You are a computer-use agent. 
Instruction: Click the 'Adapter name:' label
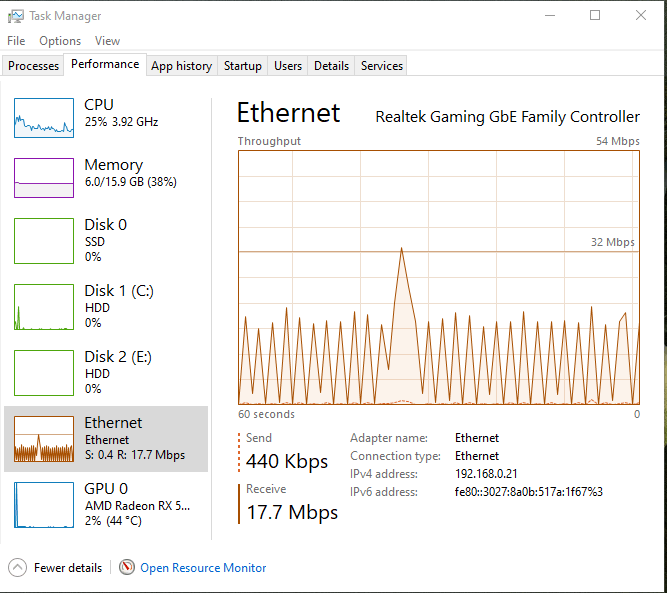tap(389, 438)
